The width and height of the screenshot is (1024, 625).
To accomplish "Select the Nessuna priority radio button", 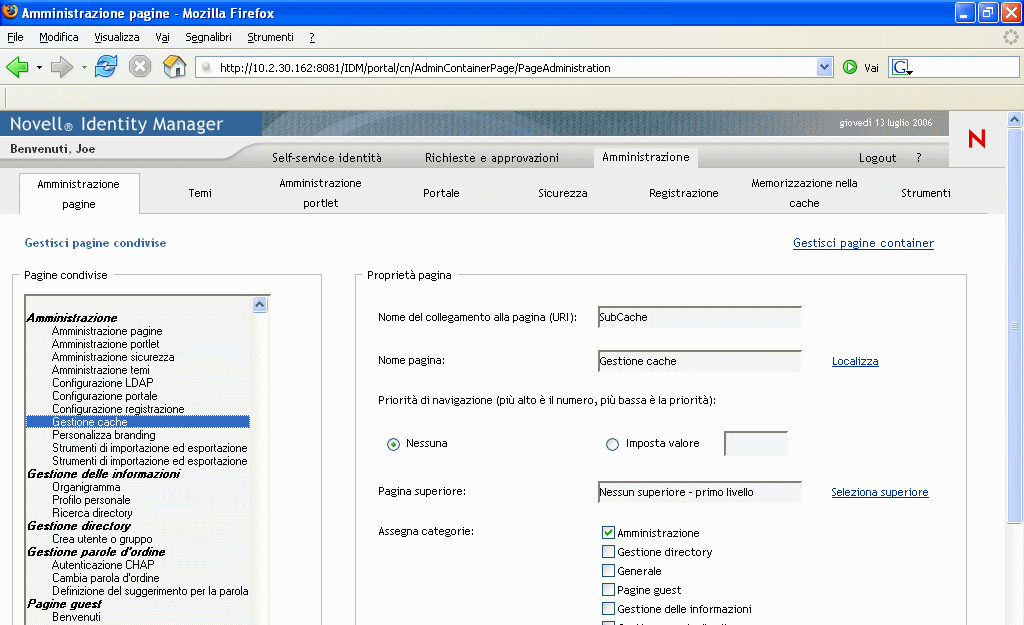I will click(393, 444).
